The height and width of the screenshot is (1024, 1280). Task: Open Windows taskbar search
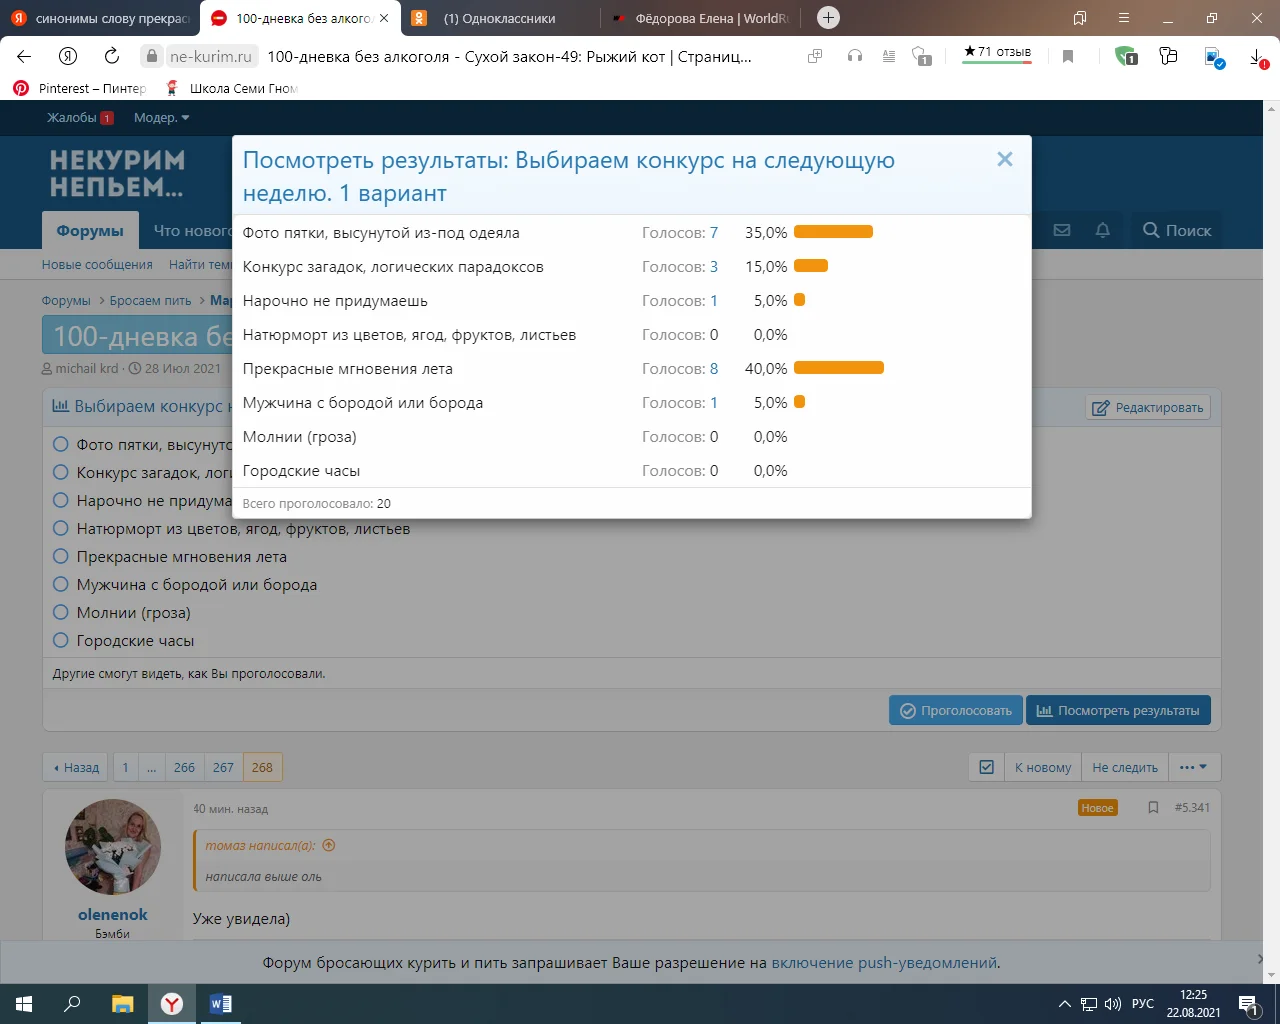point(72,1004)
